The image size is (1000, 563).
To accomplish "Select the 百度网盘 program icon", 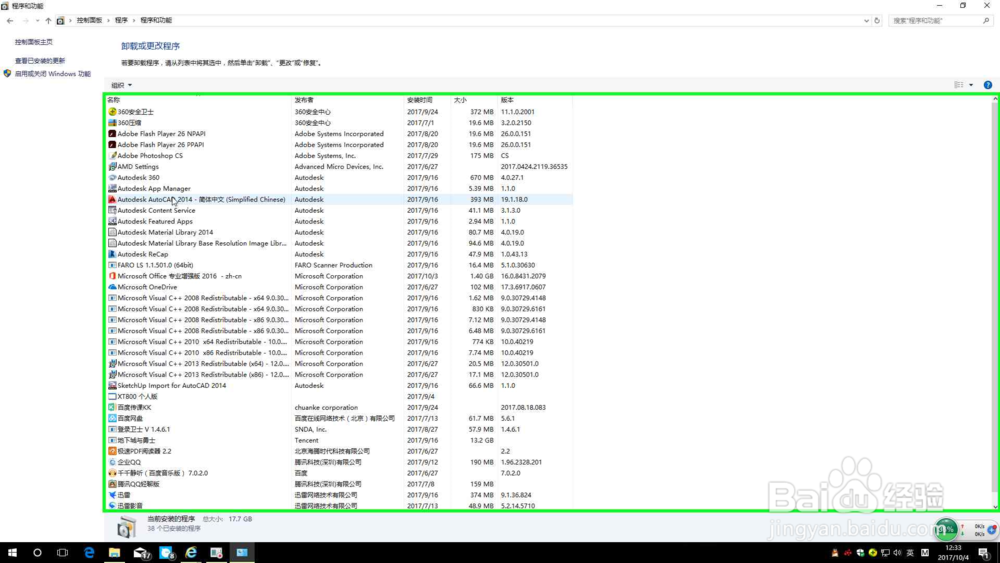I will point(112,418).
